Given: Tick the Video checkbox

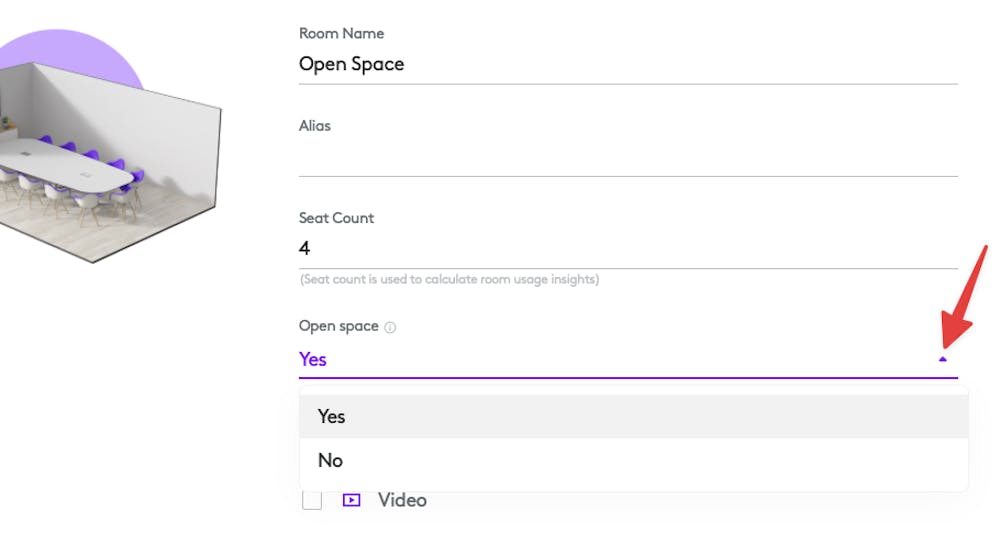Looking at the screenshot, I should pyautogui.click(x=312, y=500).
